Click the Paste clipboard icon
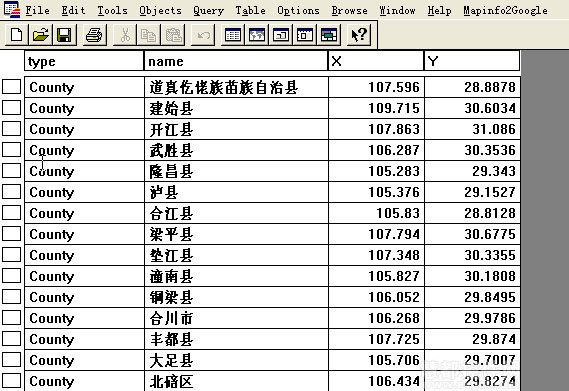The image size is (569, 391). (173, 35)
